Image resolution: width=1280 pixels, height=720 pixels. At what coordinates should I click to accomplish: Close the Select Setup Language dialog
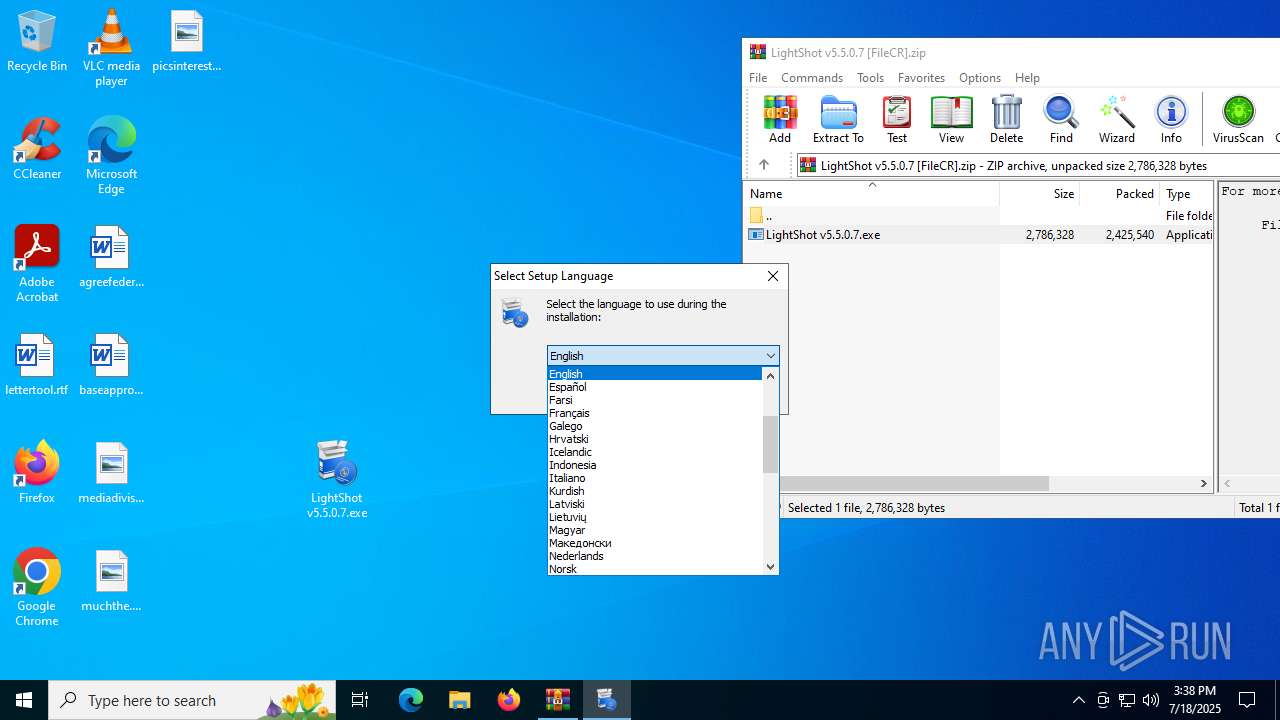[773, 276]
